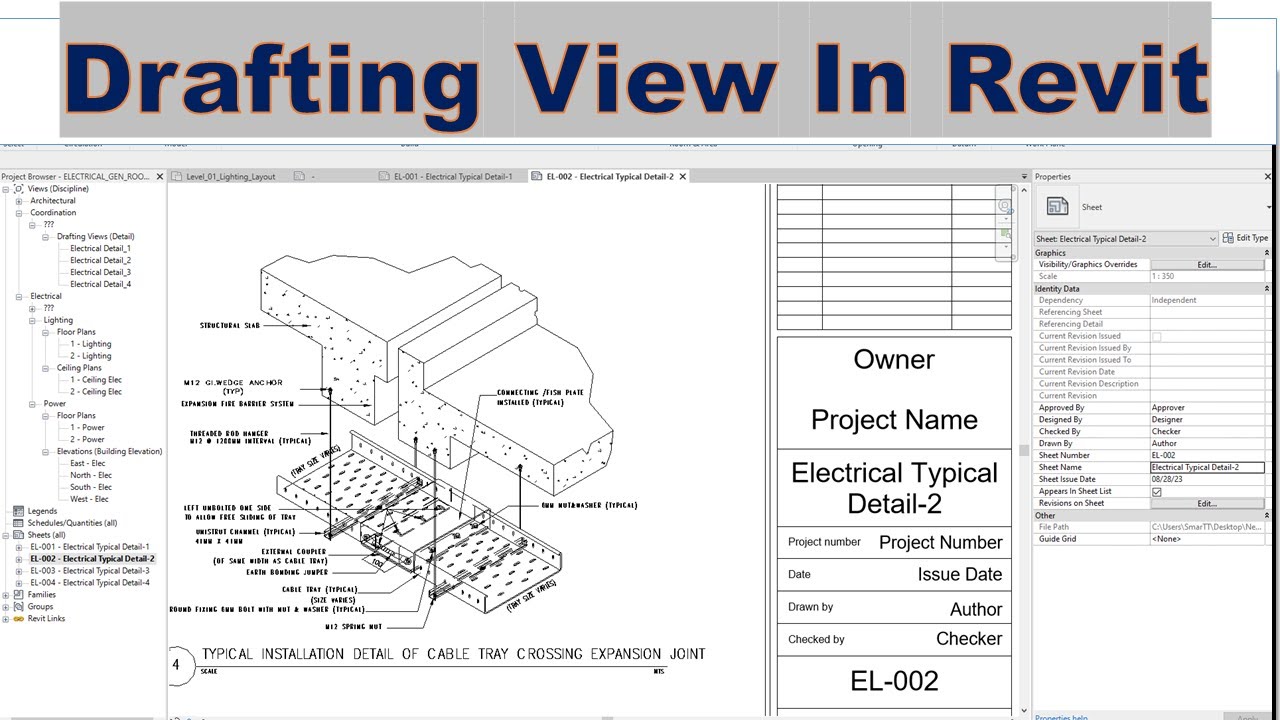Click the EL-001 tab sheet icon

pos(385,177)
